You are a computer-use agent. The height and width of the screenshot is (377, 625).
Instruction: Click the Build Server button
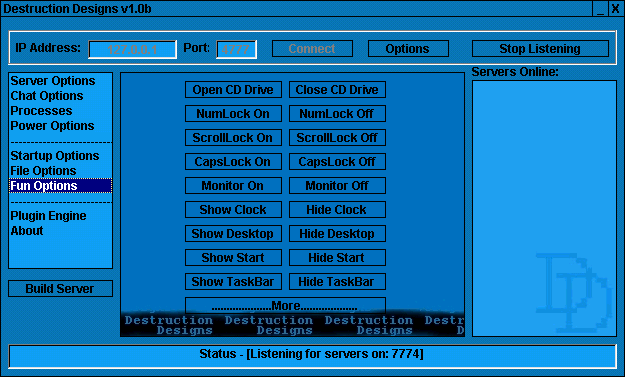(x=60, y=289)
